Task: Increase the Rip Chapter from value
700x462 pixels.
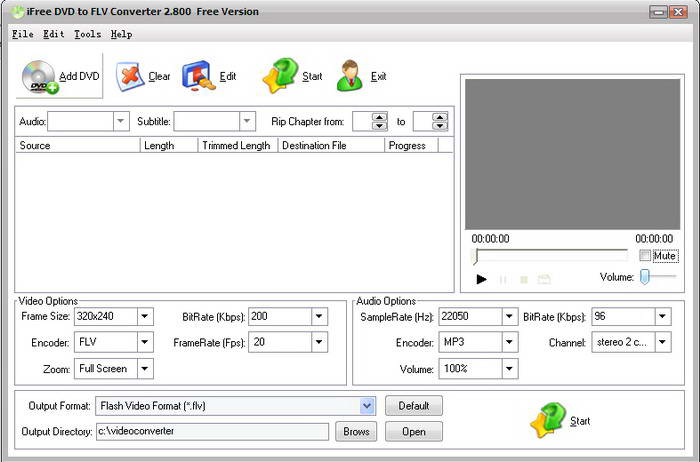Action: [379, 117]
